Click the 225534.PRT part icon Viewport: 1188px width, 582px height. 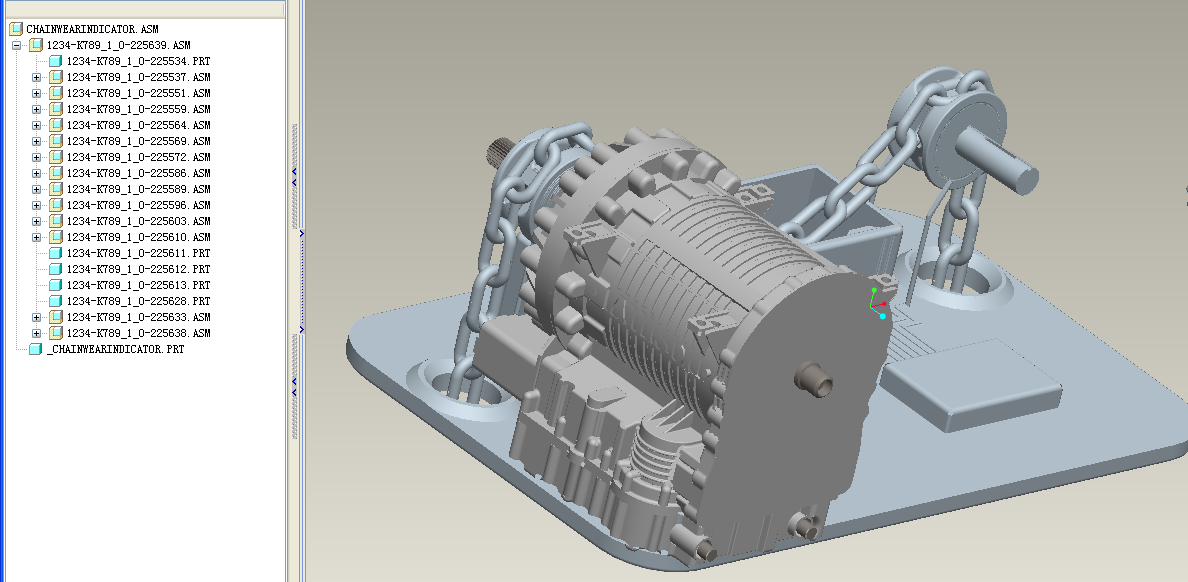pos(55,61)
